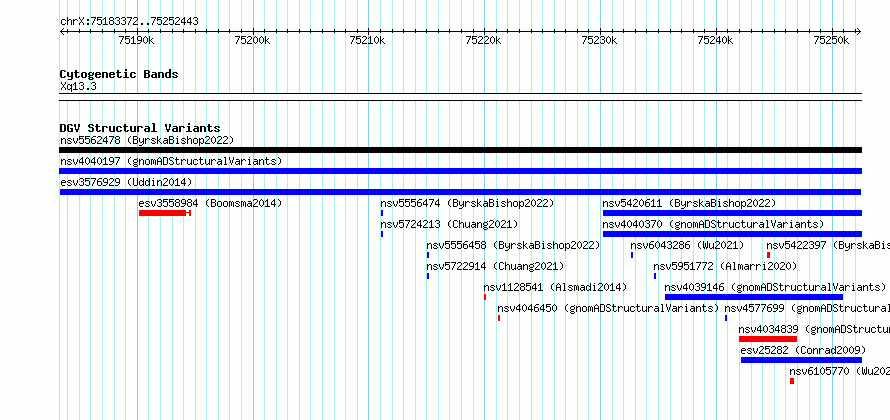Click the Xq13.3 cytogenetic band line
Viewport: 890px width, 420px height.
tap(461, 97)
